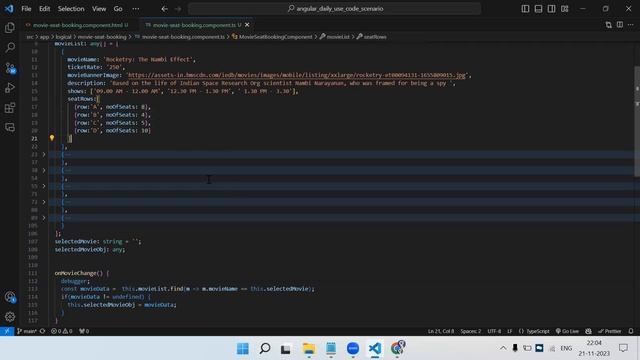Viewport: 640px width, 360px height.
Task: Open the remote window indicator in status bar
Action: tap(7, 331)
